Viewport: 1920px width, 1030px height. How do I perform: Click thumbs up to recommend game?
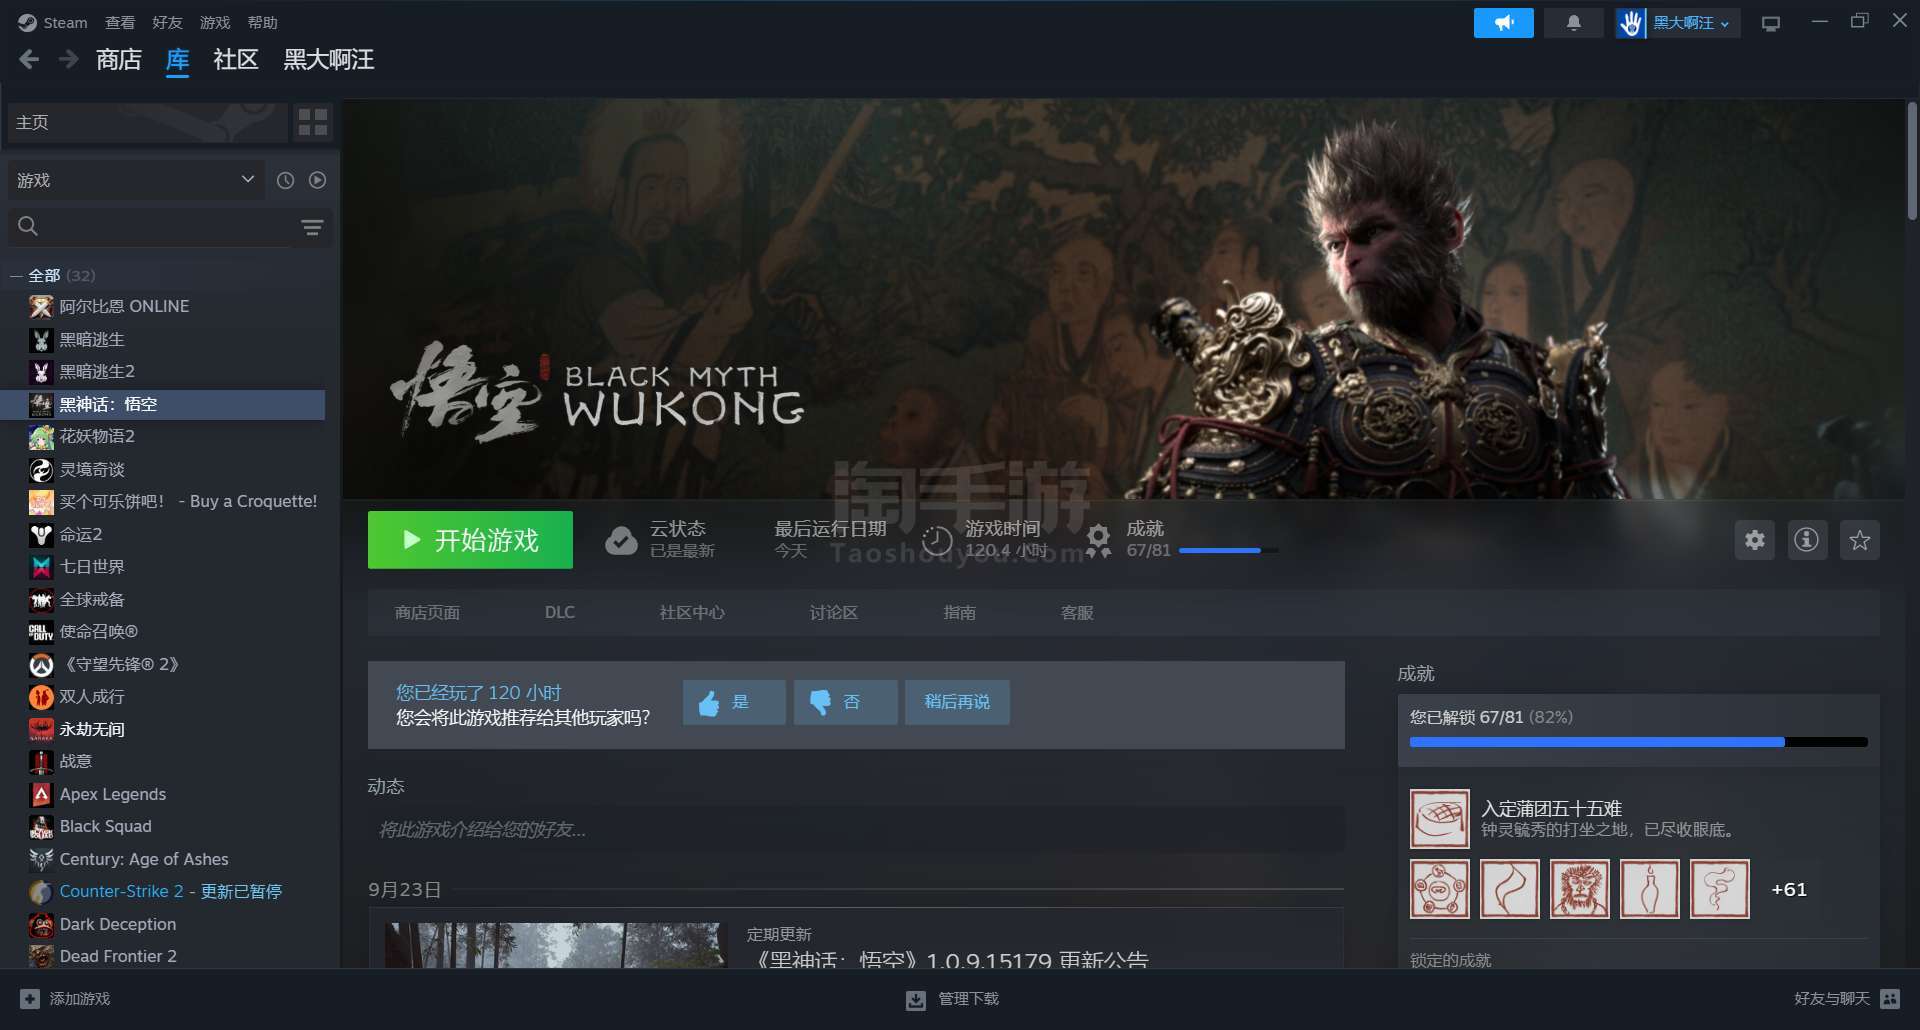733,702
